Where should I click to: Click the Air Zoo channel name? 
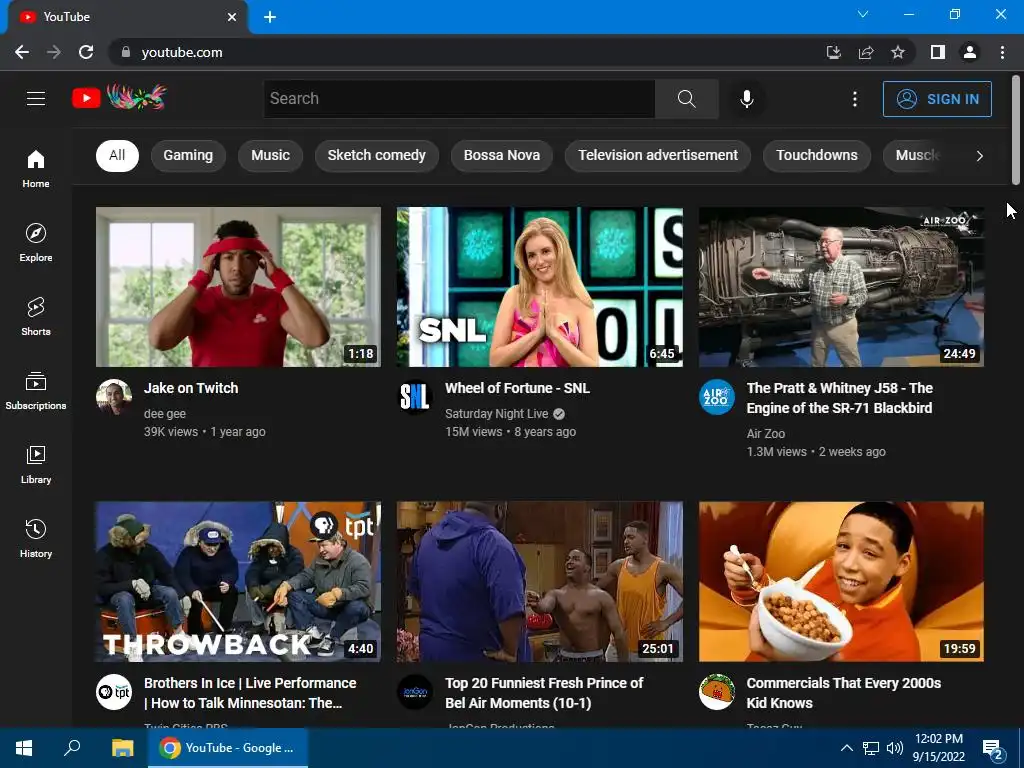tap(765, 433)
